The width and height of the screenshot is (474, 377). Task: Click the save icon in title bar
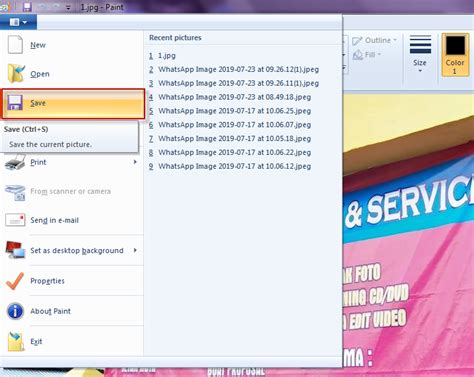point(27,7)
